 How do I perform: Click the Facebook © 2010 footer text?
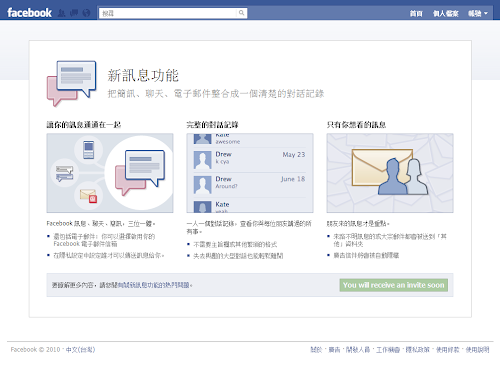click(x=35, y=350)
